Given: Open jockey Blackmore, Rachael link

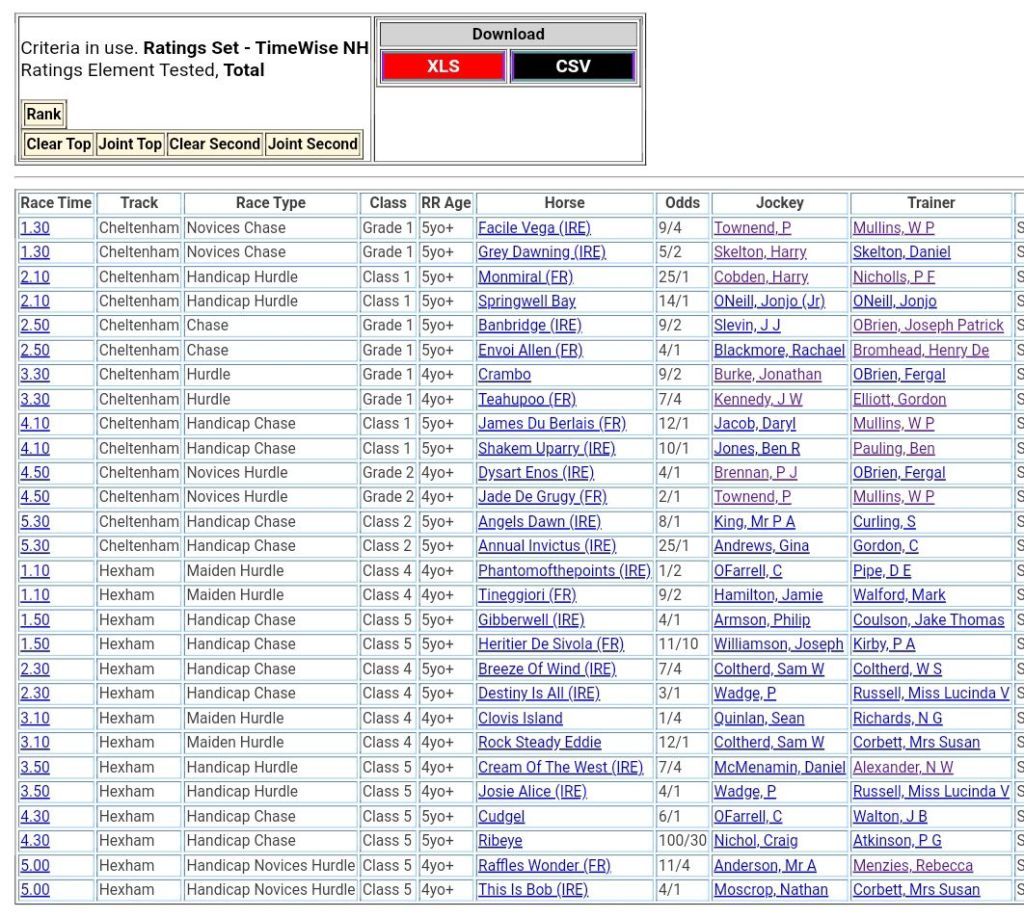Looking at the screenshot, I should (779, 350).
